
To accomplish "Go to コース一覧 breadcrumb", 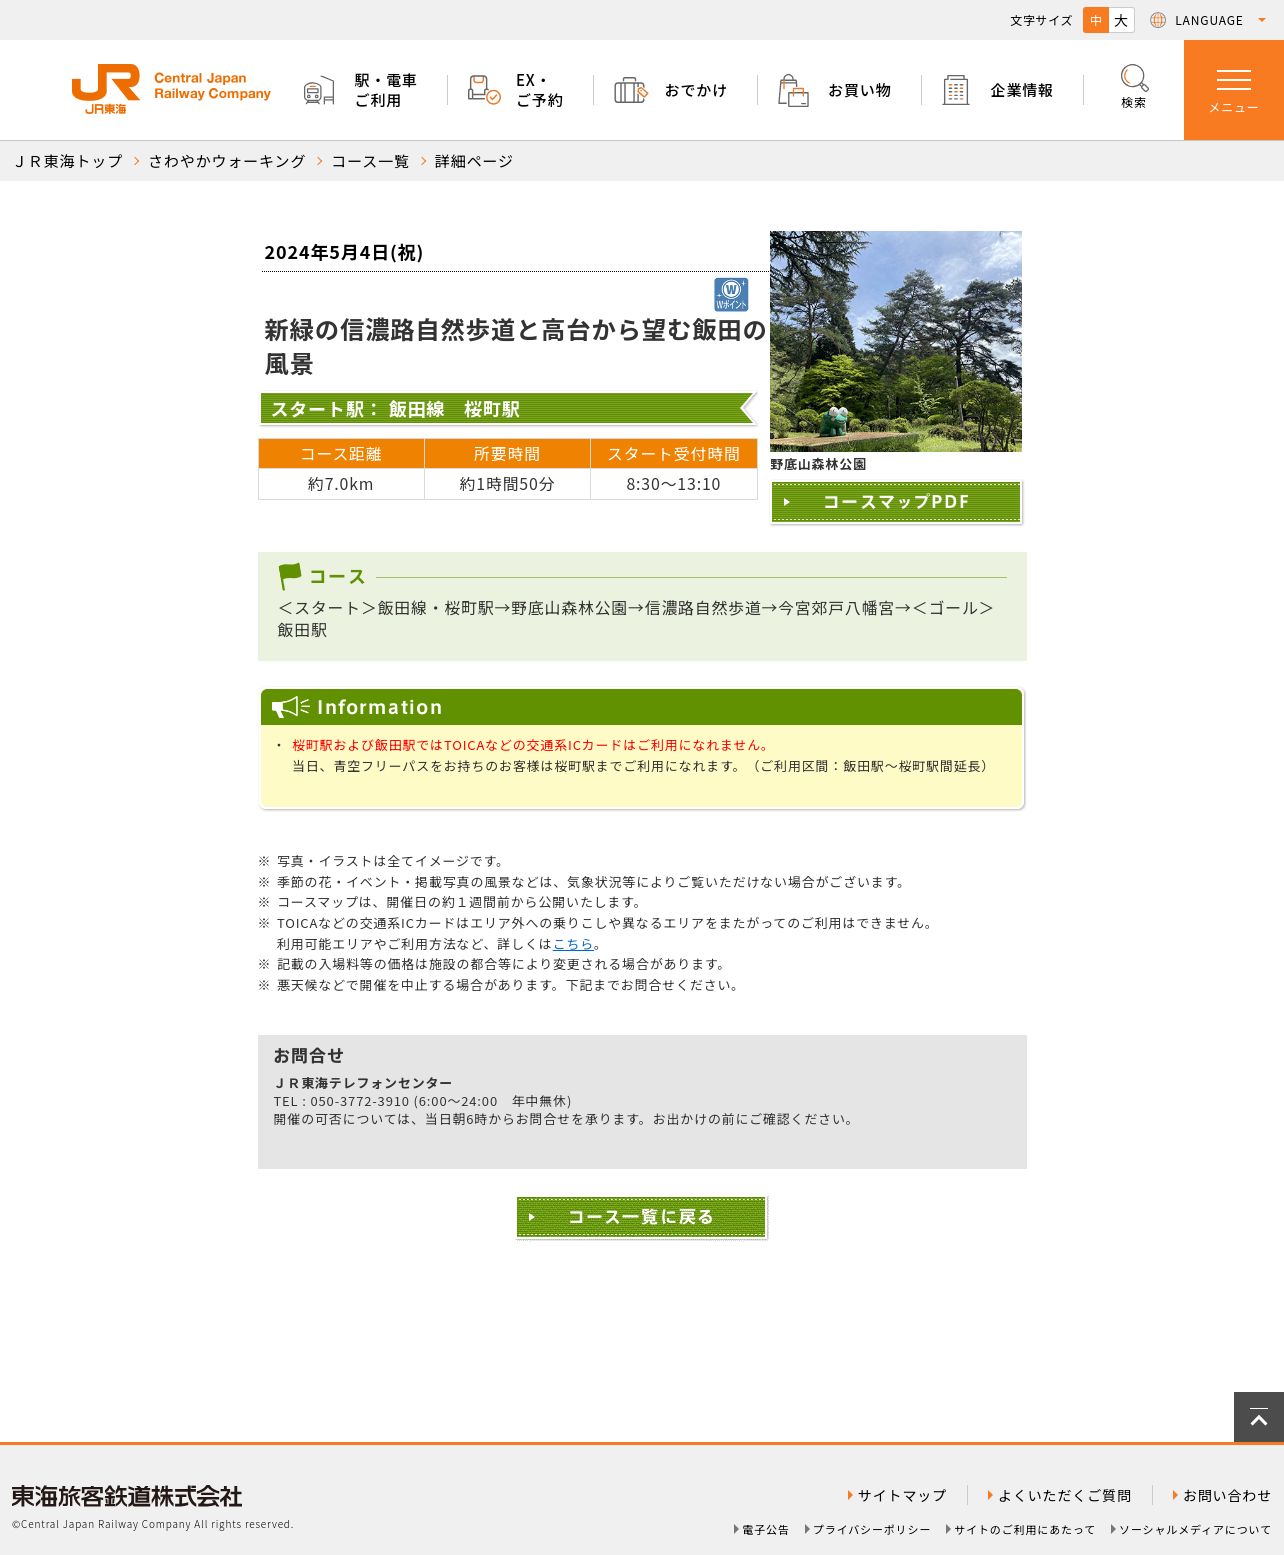I will click(370, 161).
